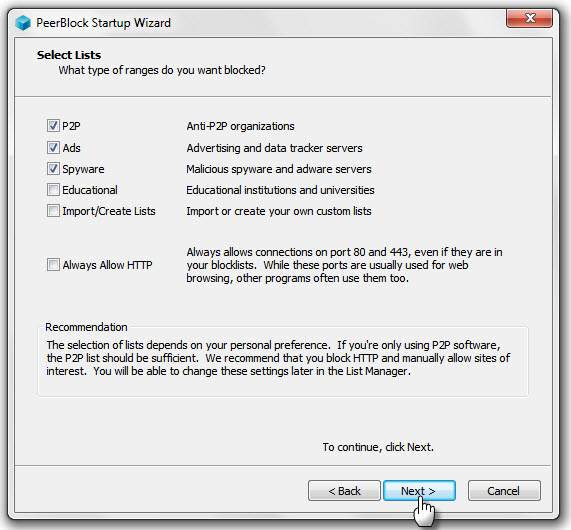Close the PeerBlock Startup Wizard window

click(529, 18)
